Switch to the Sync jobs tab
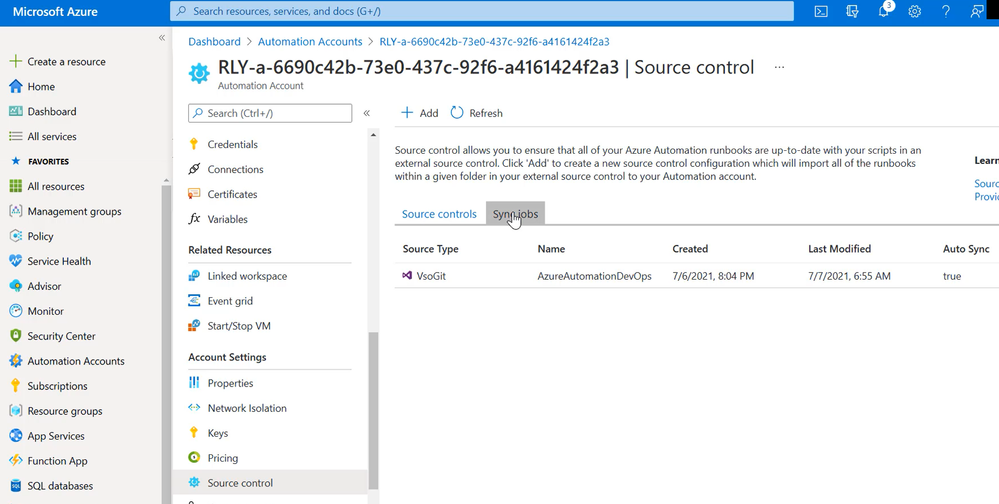999x504 pixels. pos(515,214)
